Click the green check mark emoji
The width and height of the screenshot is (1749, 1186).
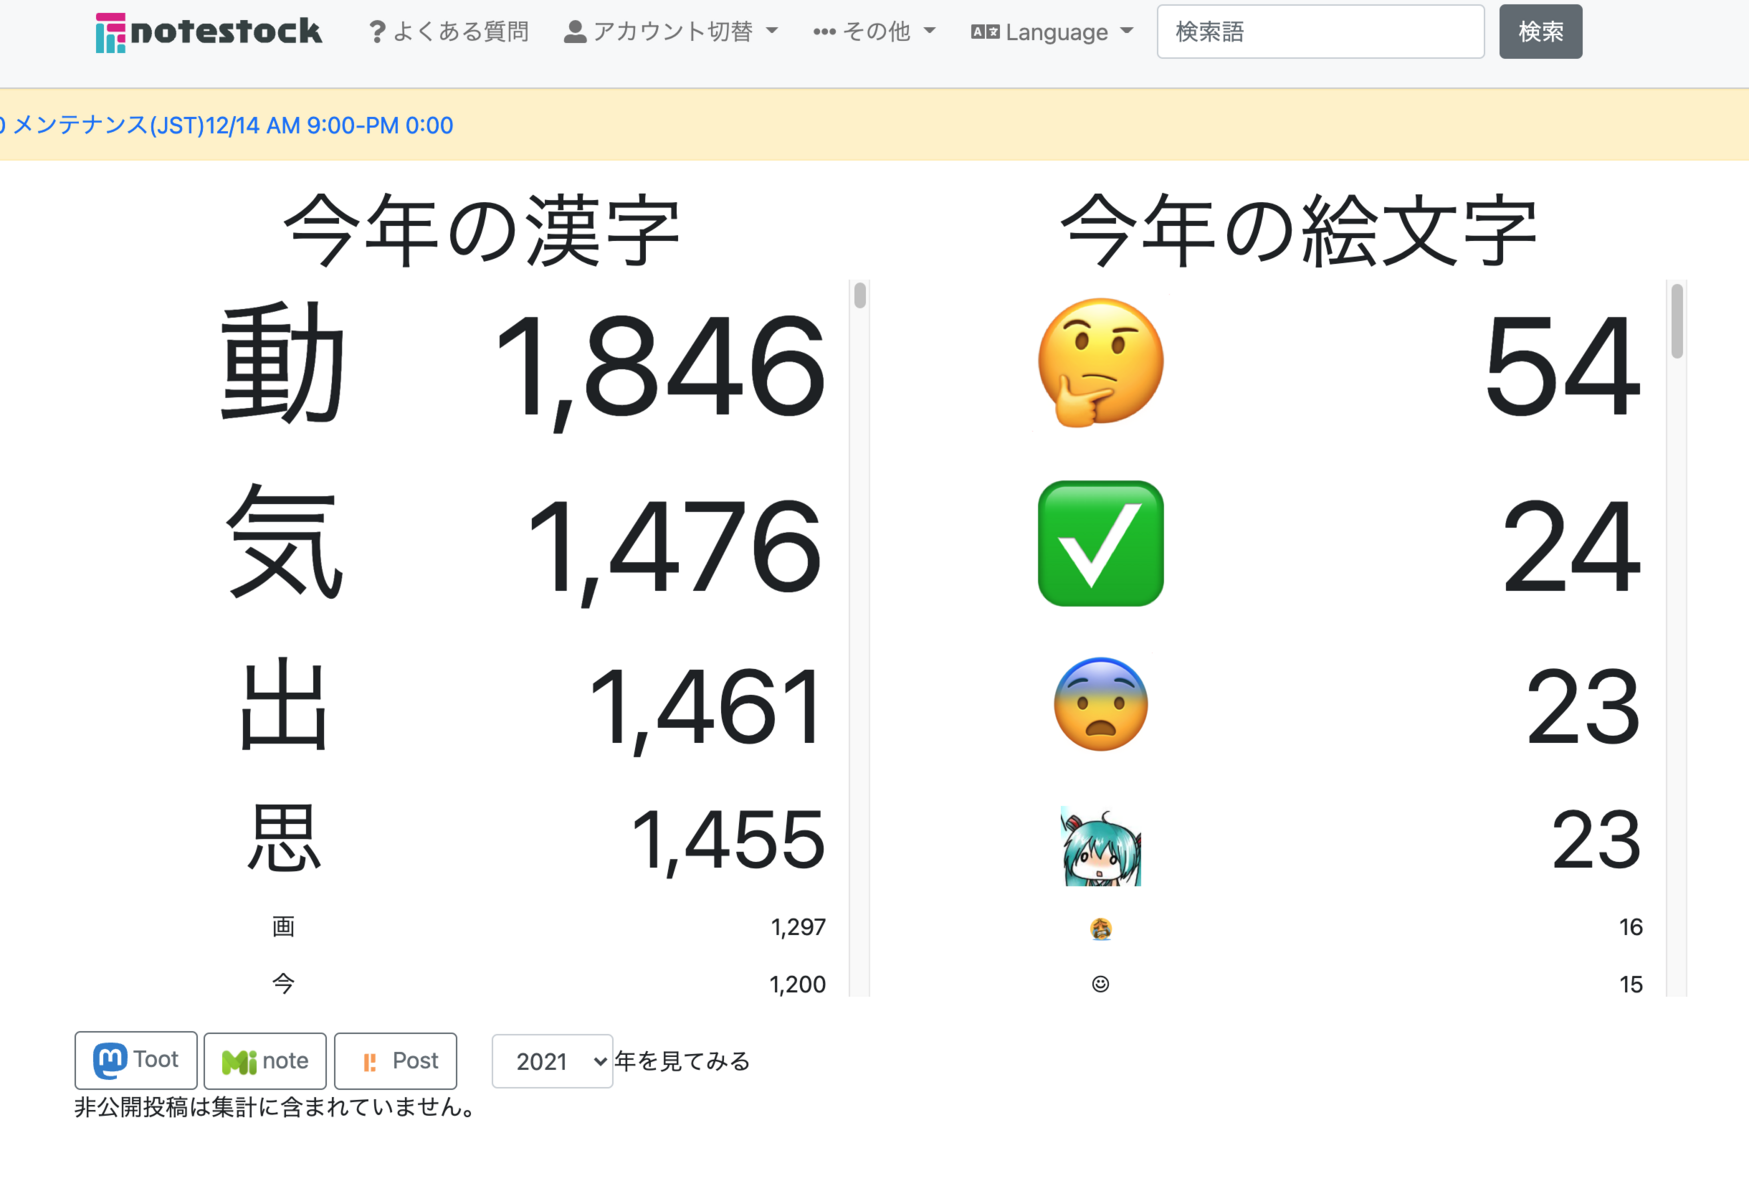[1100, 543]
